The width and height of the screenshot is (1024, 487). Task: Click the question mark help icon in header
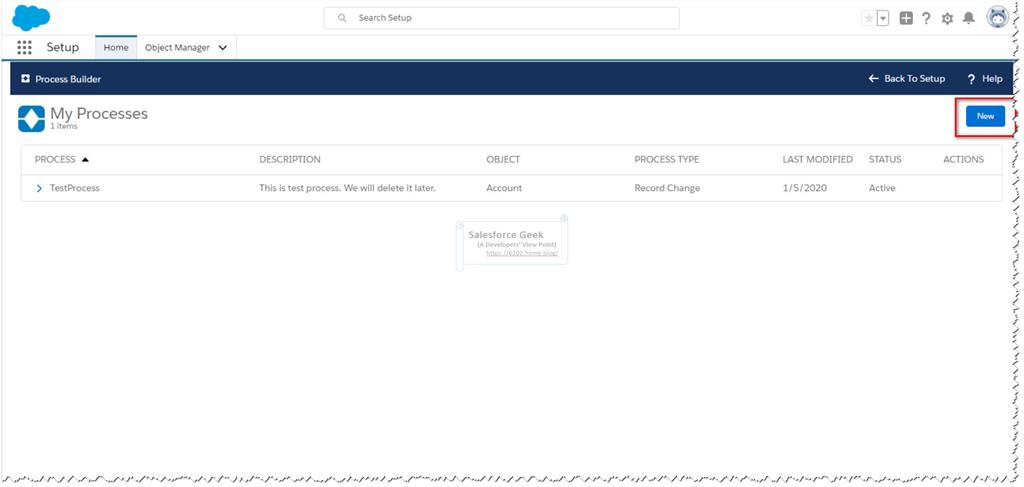(926, 18)
